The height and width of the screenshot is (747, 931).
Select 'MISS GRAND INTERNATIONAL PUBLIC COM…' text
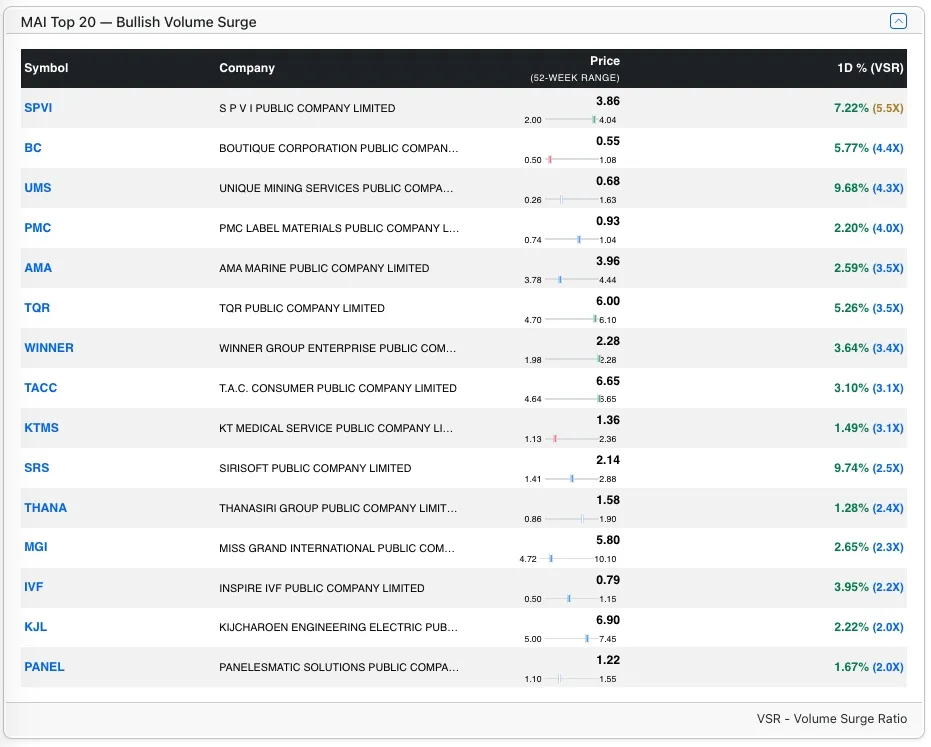(x=337, y=548)
